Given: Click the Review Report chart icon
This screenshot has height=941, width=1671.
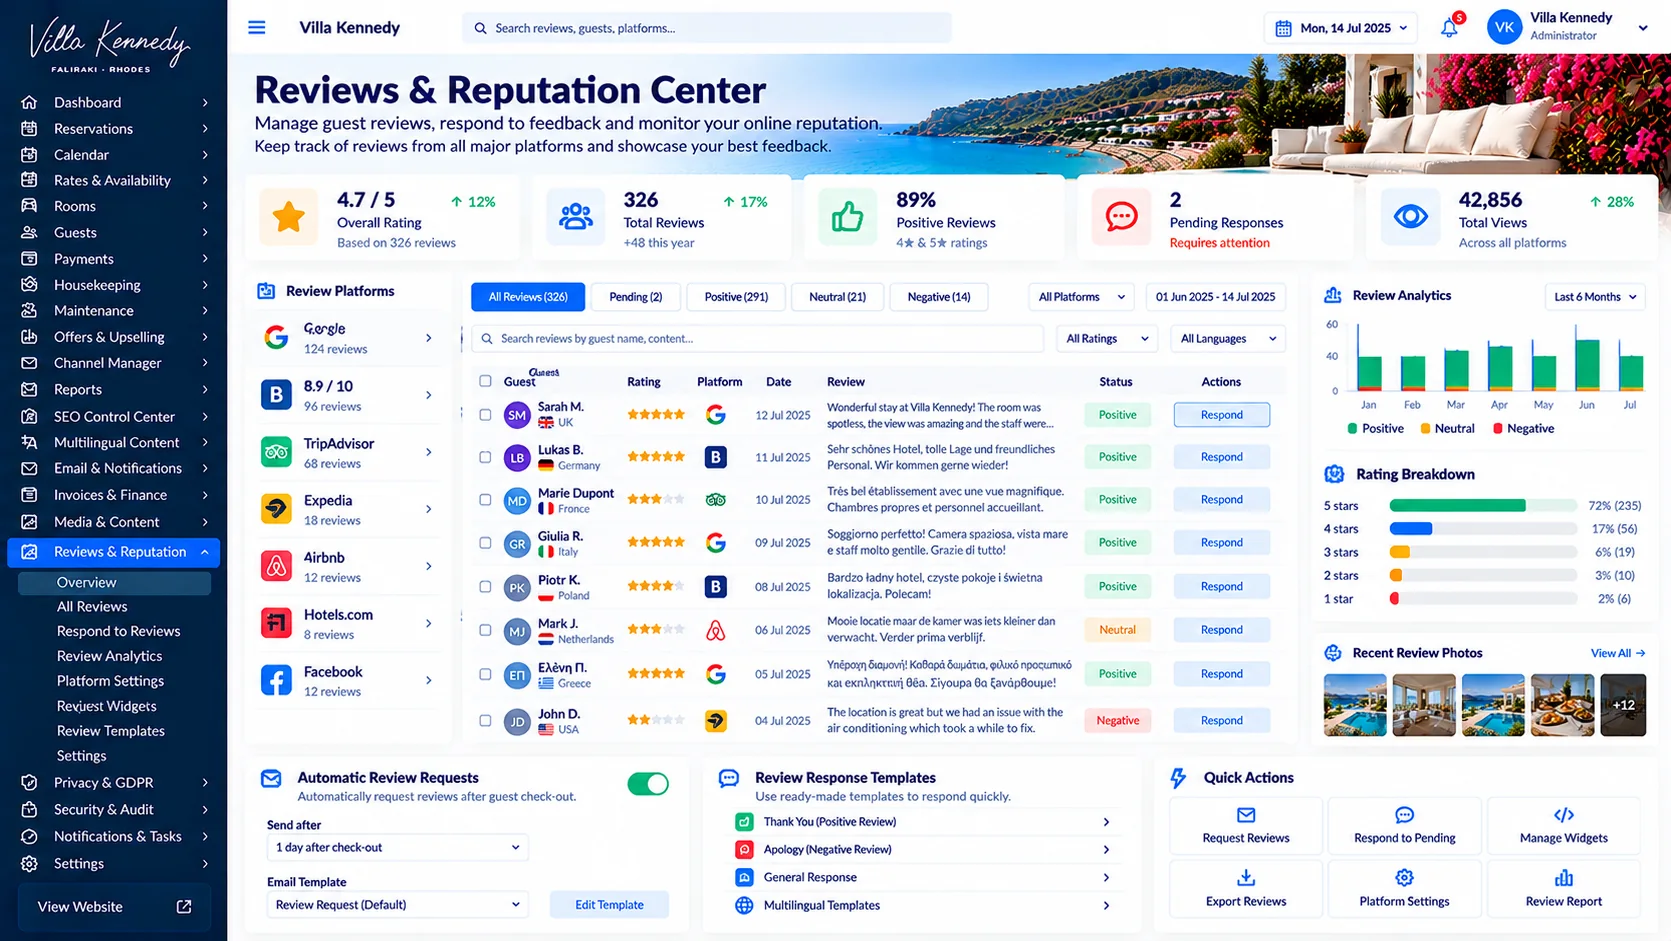Looking at the screenshot, I should (x=1564, y=878).
